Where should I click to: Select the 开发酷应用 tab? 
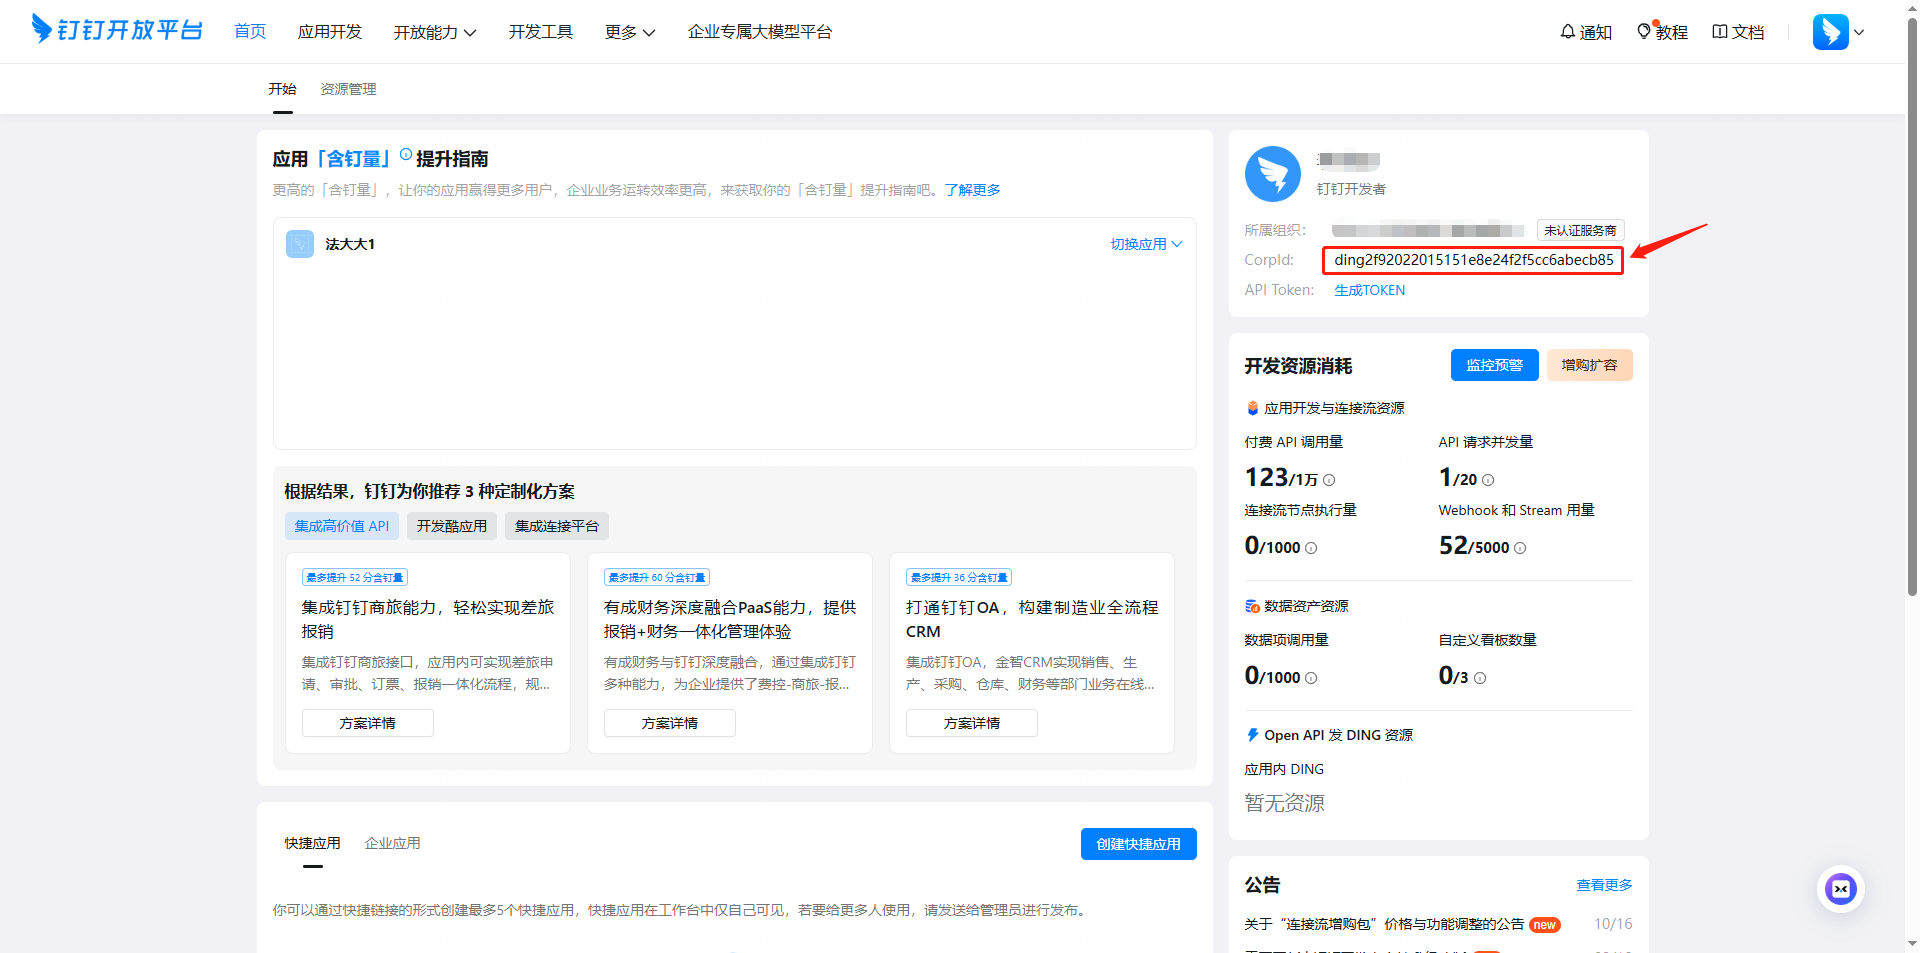(x=452, y=526)
